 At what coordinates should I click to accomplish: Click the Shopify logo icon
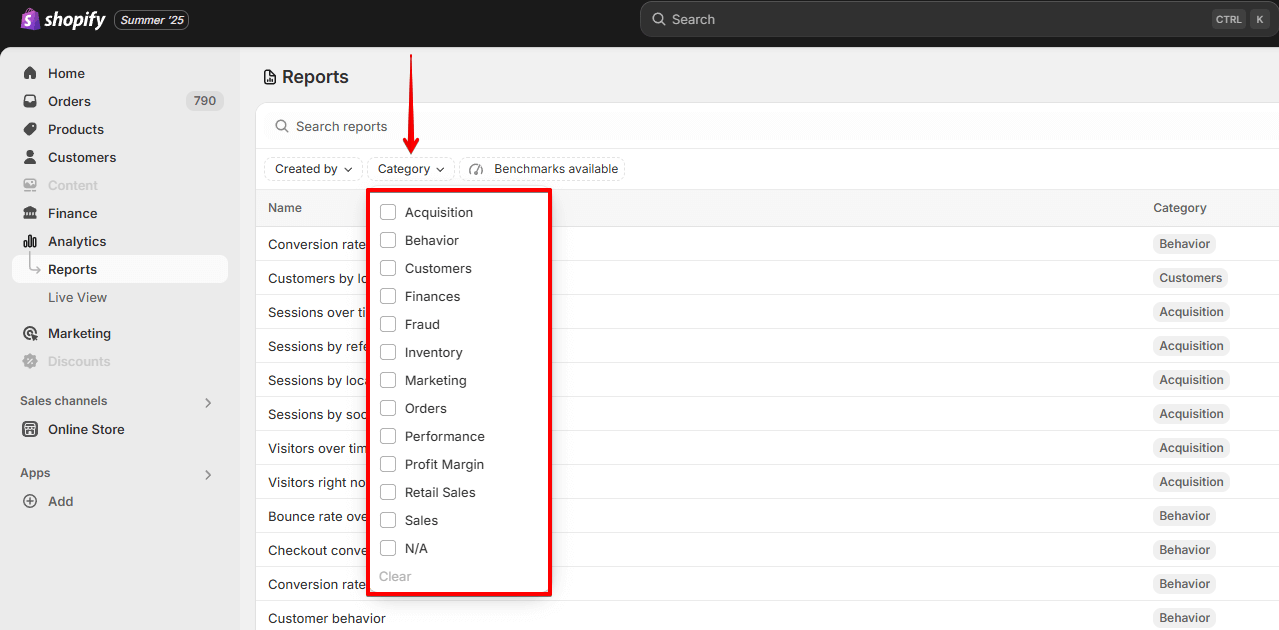(x=30, y=19)
